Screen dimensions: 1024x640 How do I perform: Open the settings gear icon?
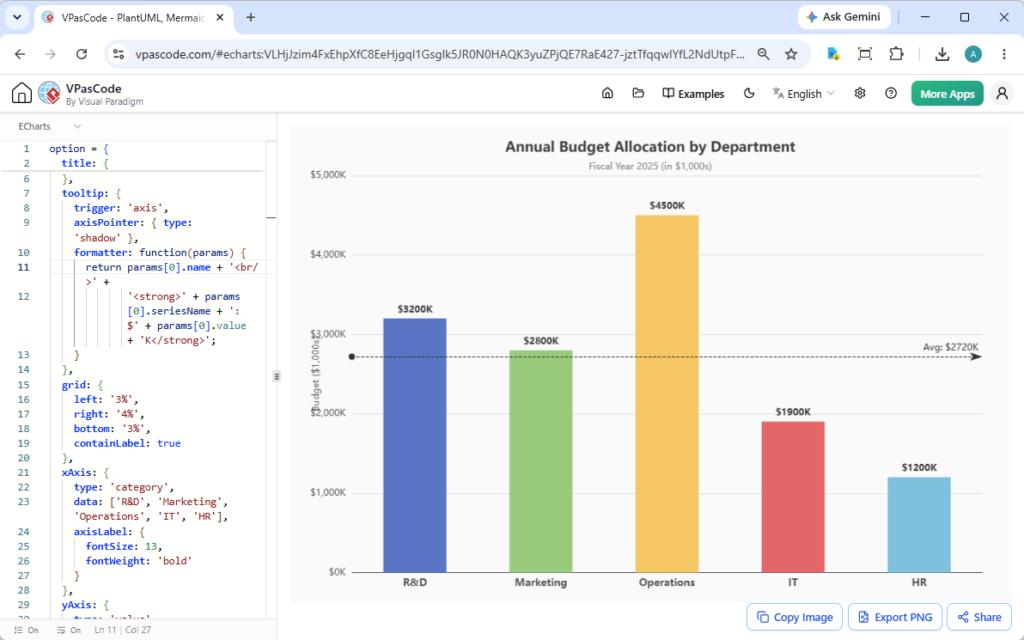pos(860,93)
